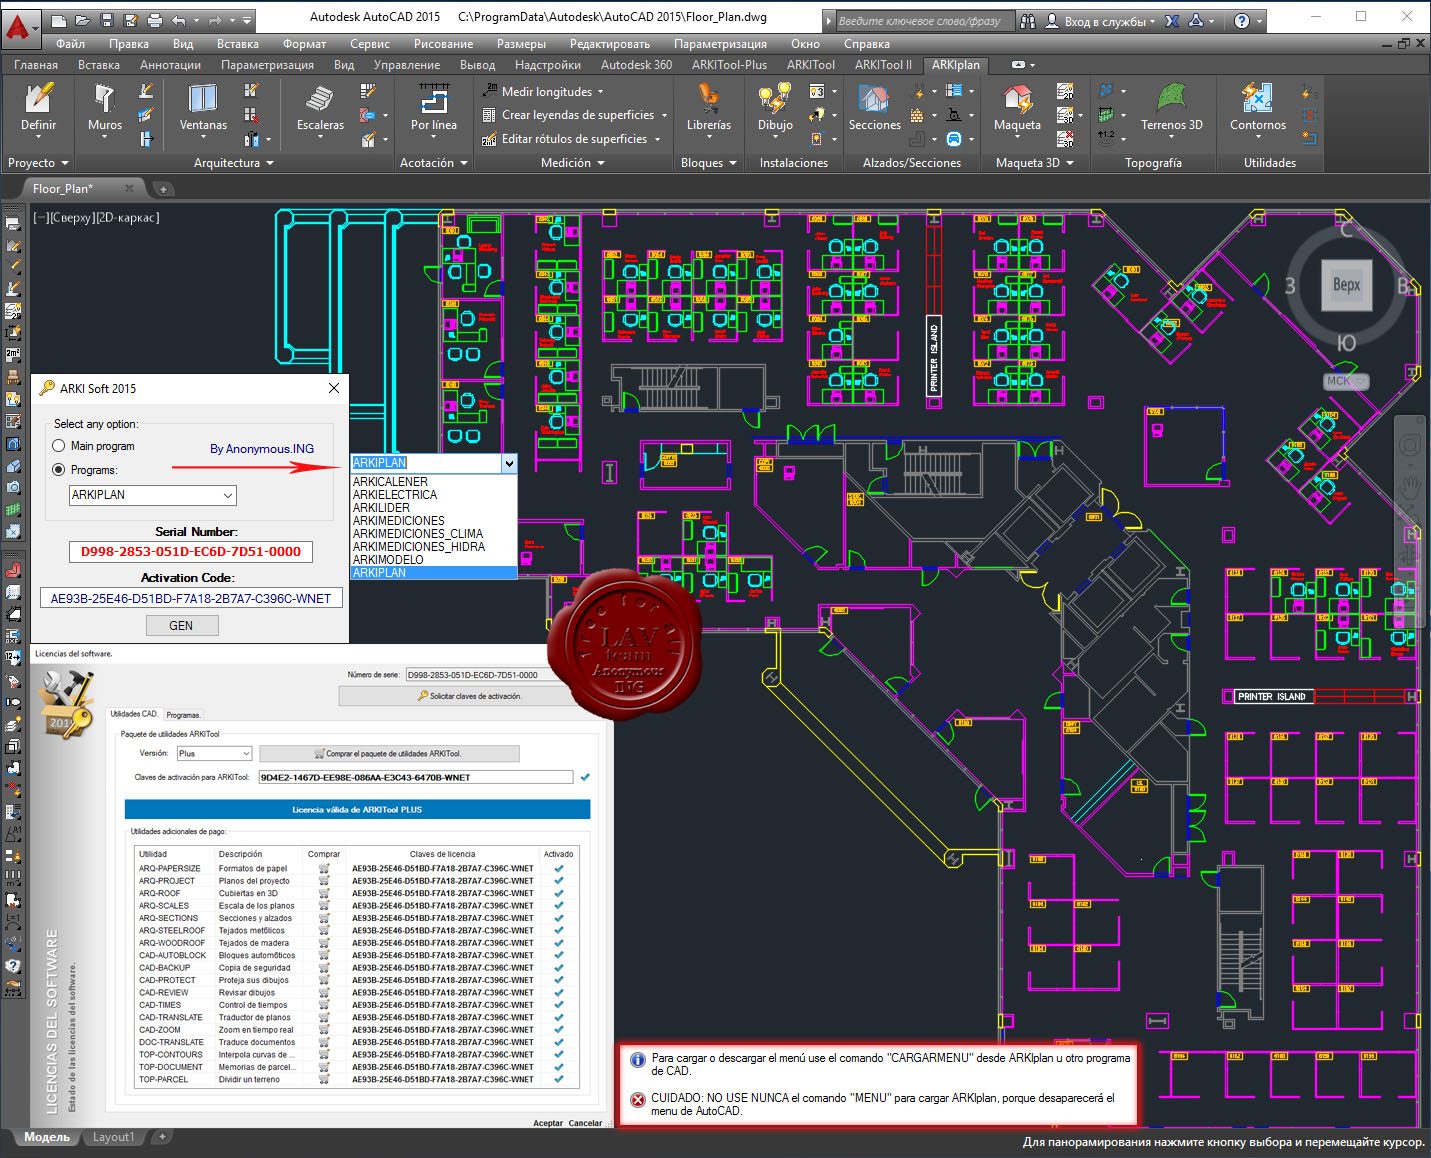The height and width of the screenshot is (1158, 1431).
Task: Open the Contornos topography tool
Action: 1258,108
